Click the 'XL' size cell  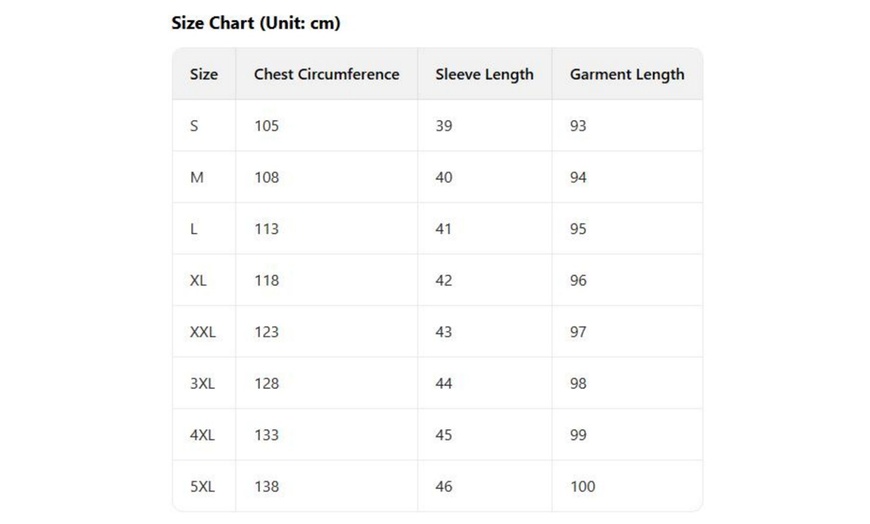click(x=198, y=280)
